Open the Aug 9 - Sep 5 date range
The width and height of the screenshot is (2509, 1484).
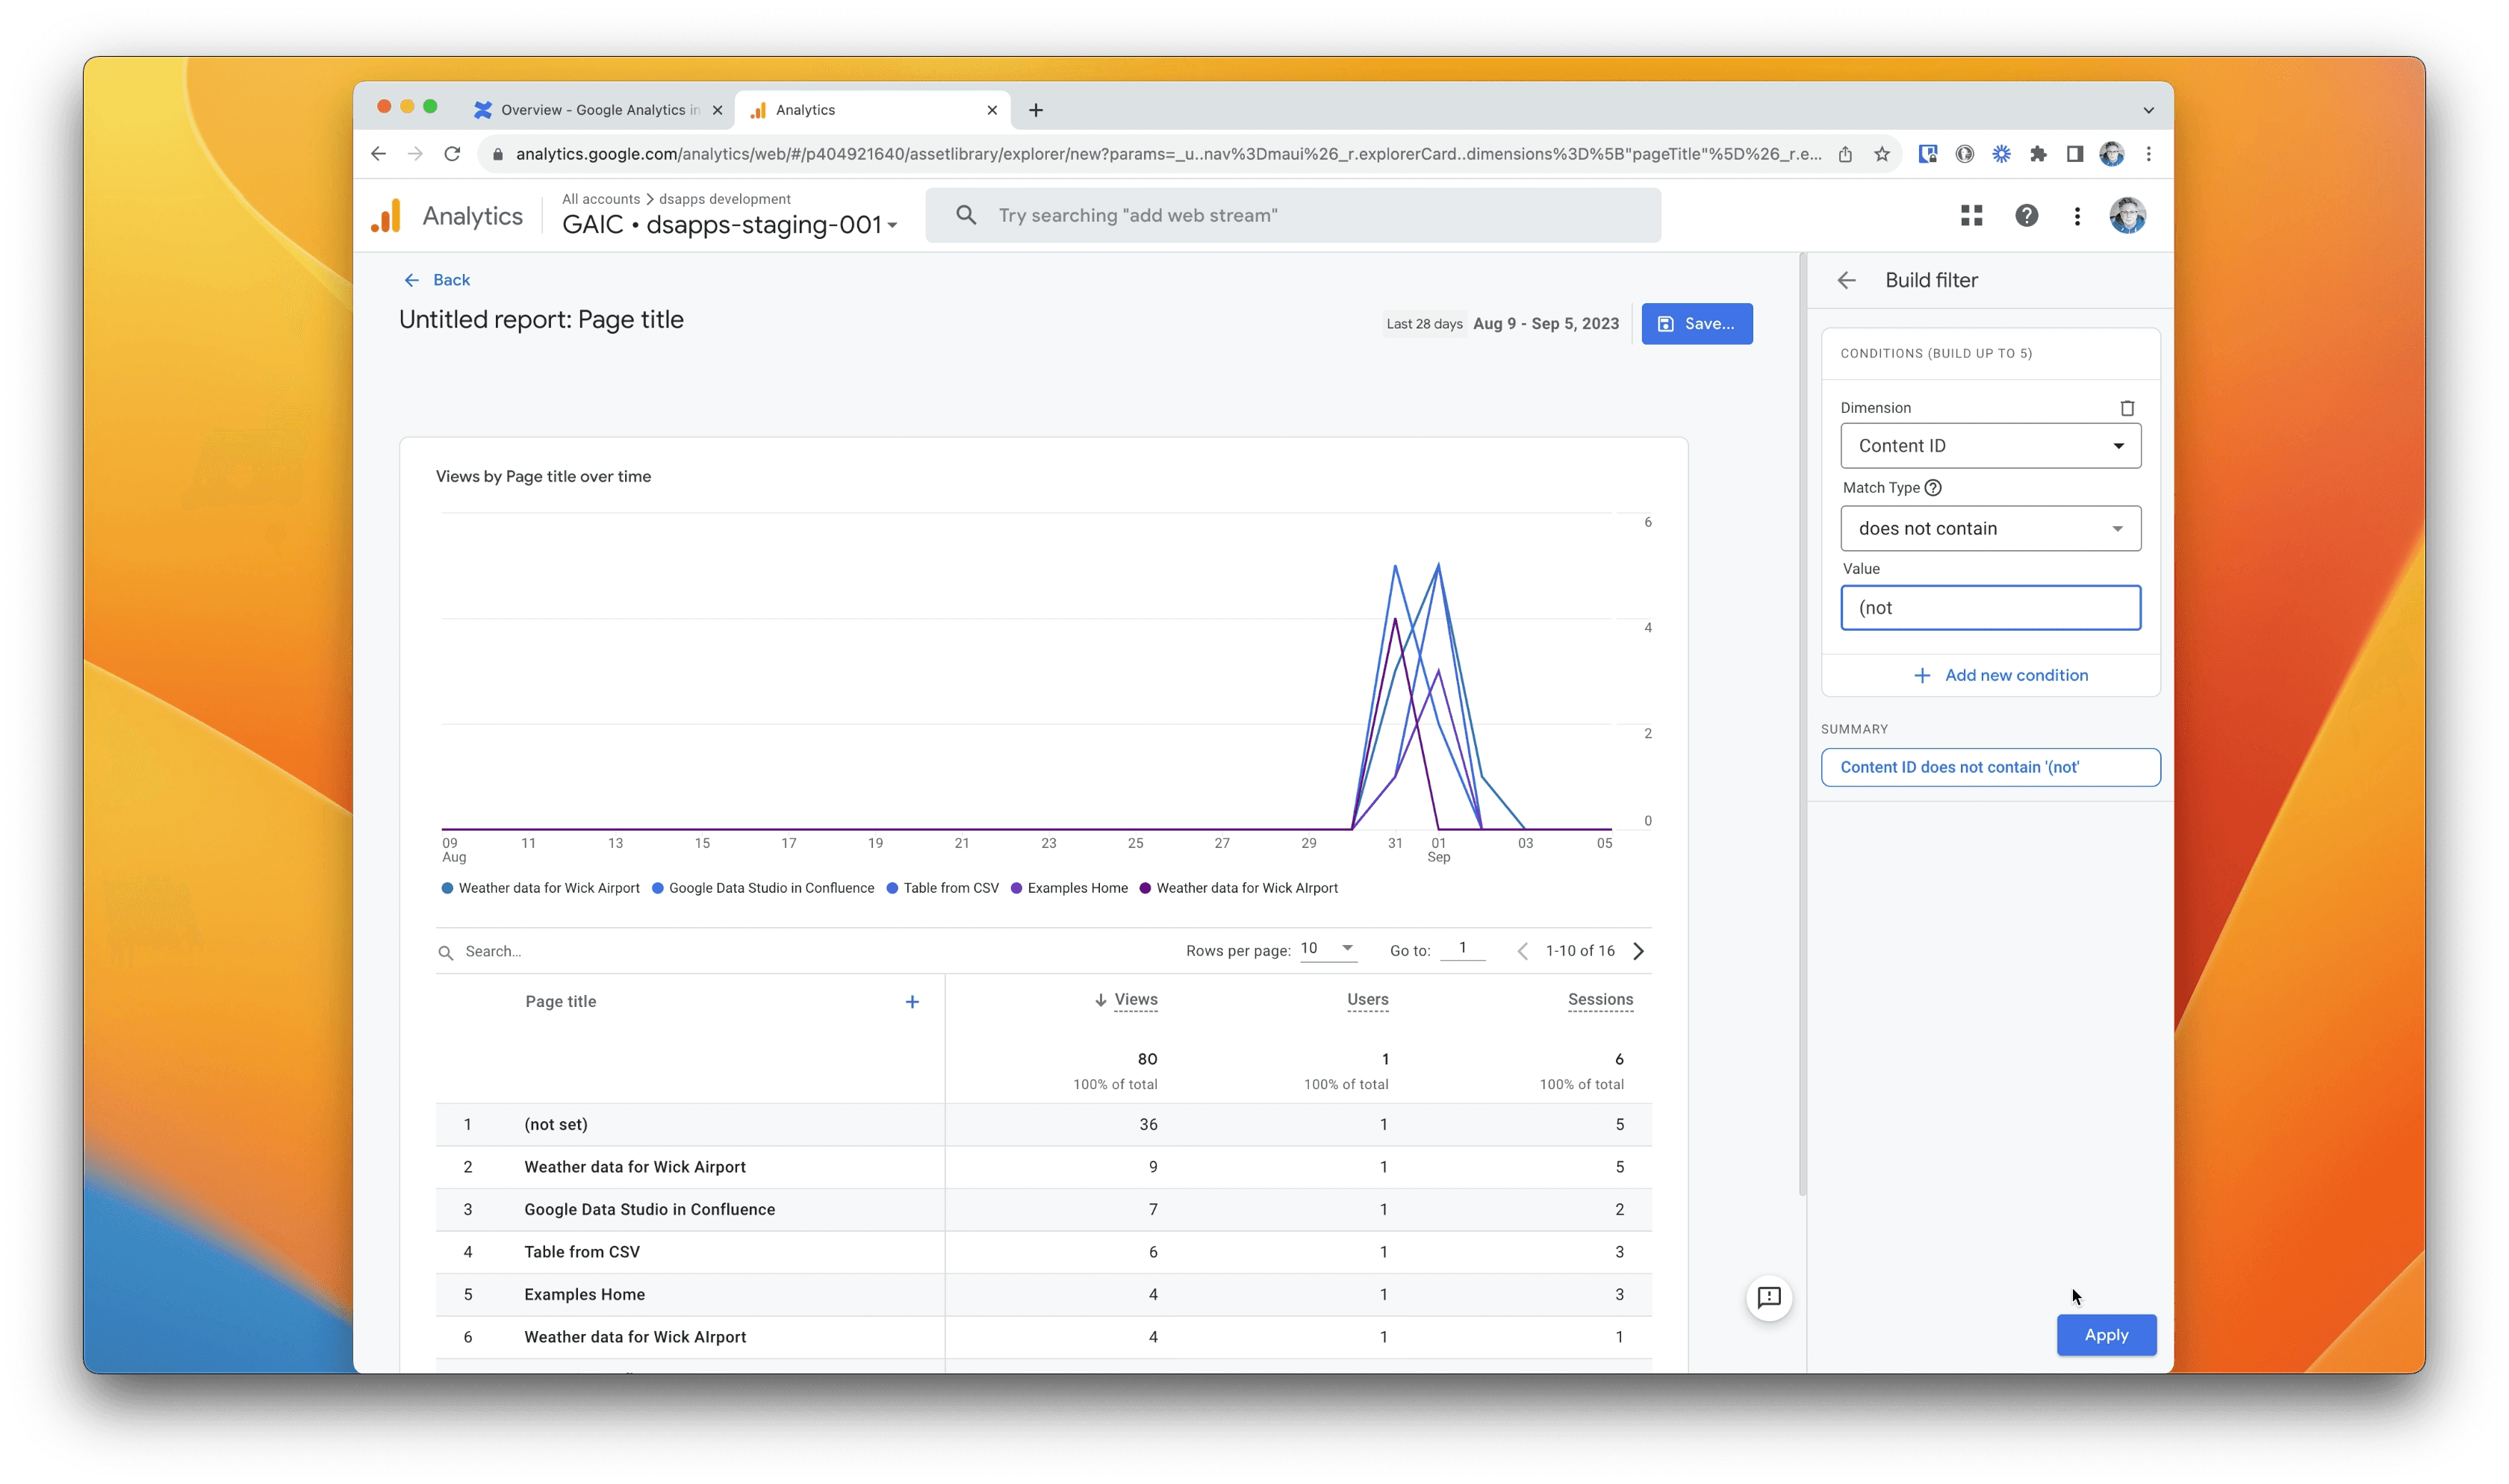[1545, 324]
